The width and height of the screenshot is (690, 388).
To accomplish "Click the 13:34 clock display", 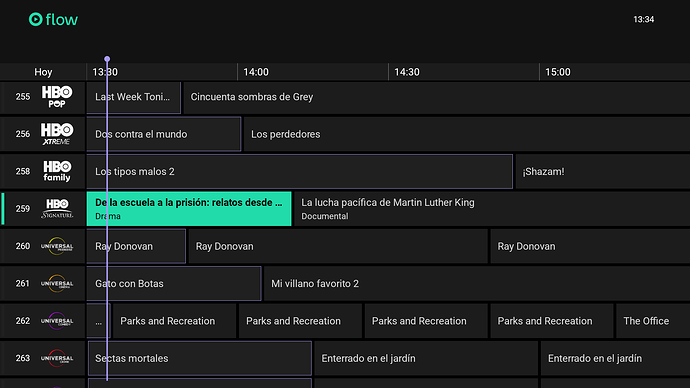I will click(644, 19).
